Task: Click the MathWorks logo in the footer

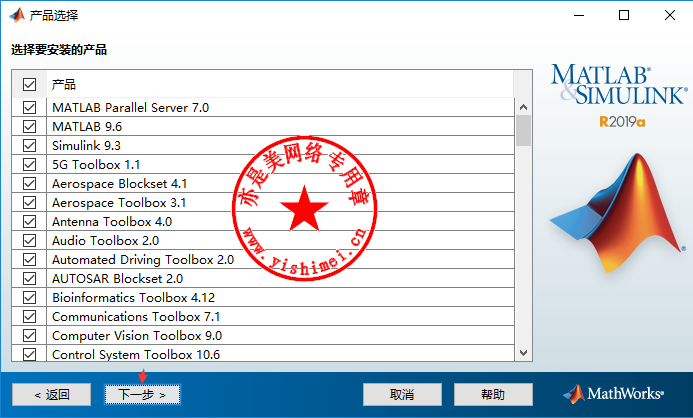Action: (613, 393)
